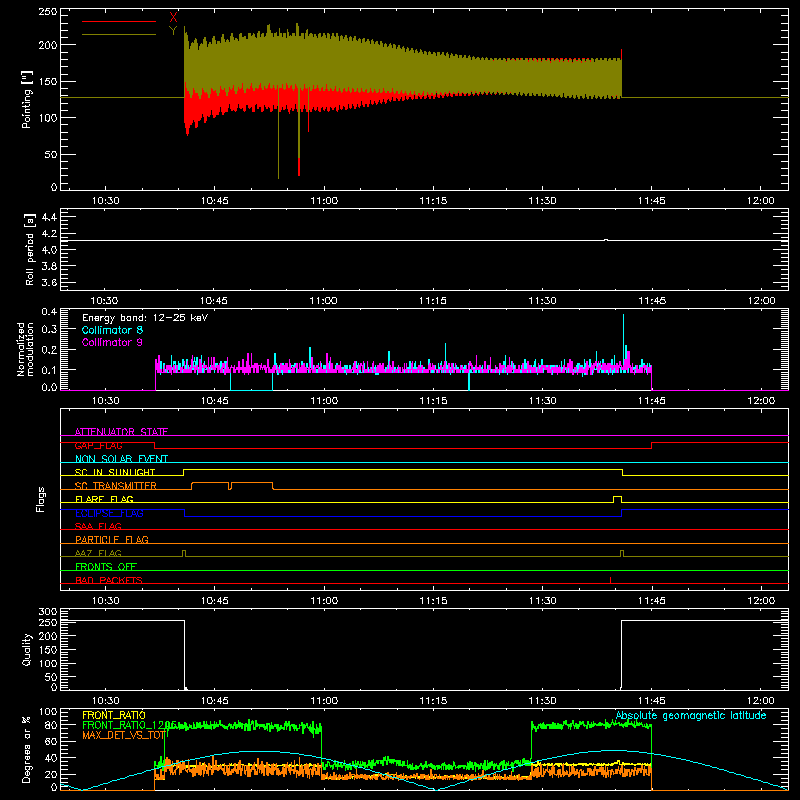The width and height of the screenshot is (800, 800).
Task: Click the orange MAX_DET_VS_TOT legend label
Action: (x=125, y=735)
